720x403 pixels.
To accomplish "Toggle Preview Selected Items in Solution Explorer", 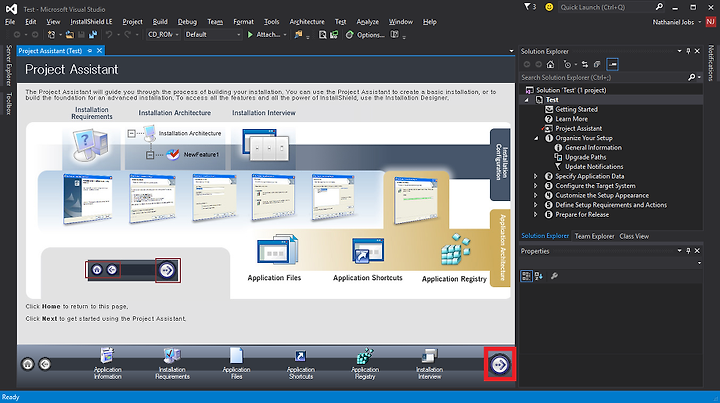I will (x=613, y=64).
